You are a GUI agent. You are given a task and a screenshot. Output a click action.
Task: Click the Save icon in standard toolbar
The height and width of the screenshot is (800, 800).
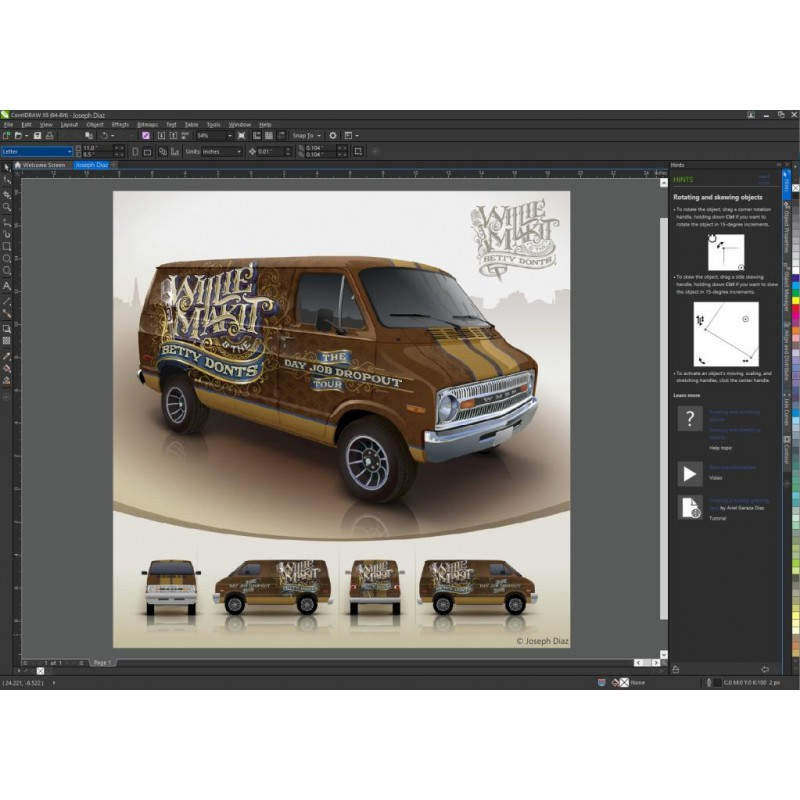tap(37, 135)
